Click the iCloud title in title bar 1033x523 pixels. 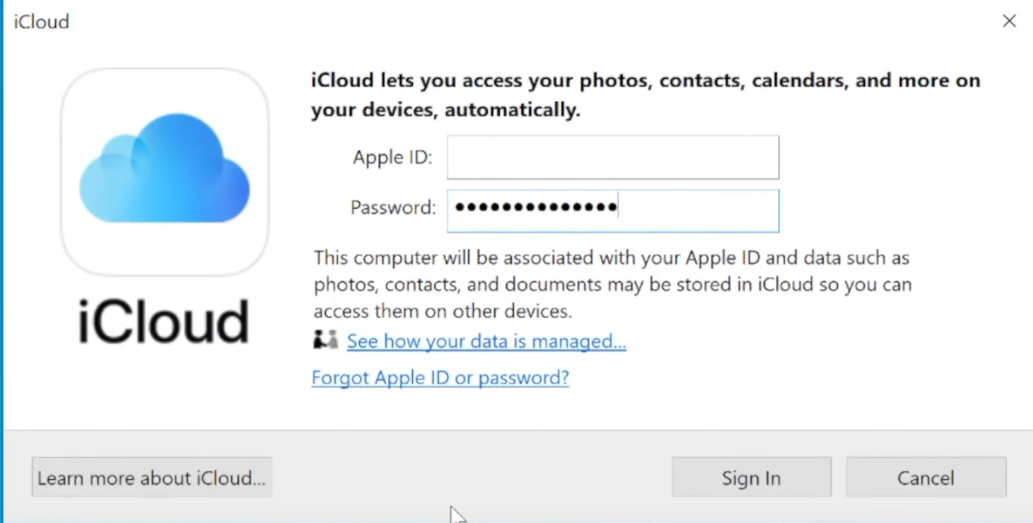coord(41,22)
